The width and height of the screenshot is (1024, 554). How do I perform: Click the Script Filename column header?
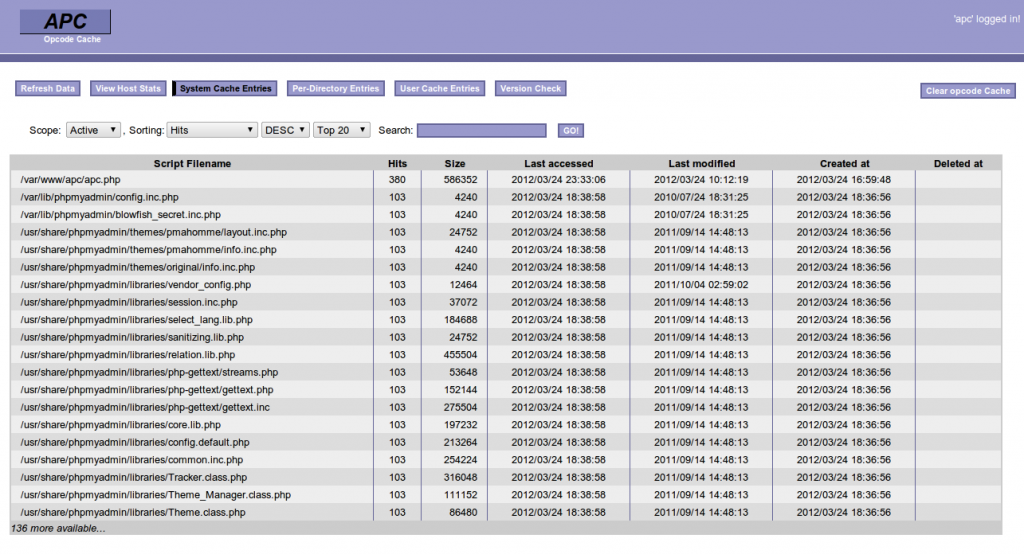192,163
